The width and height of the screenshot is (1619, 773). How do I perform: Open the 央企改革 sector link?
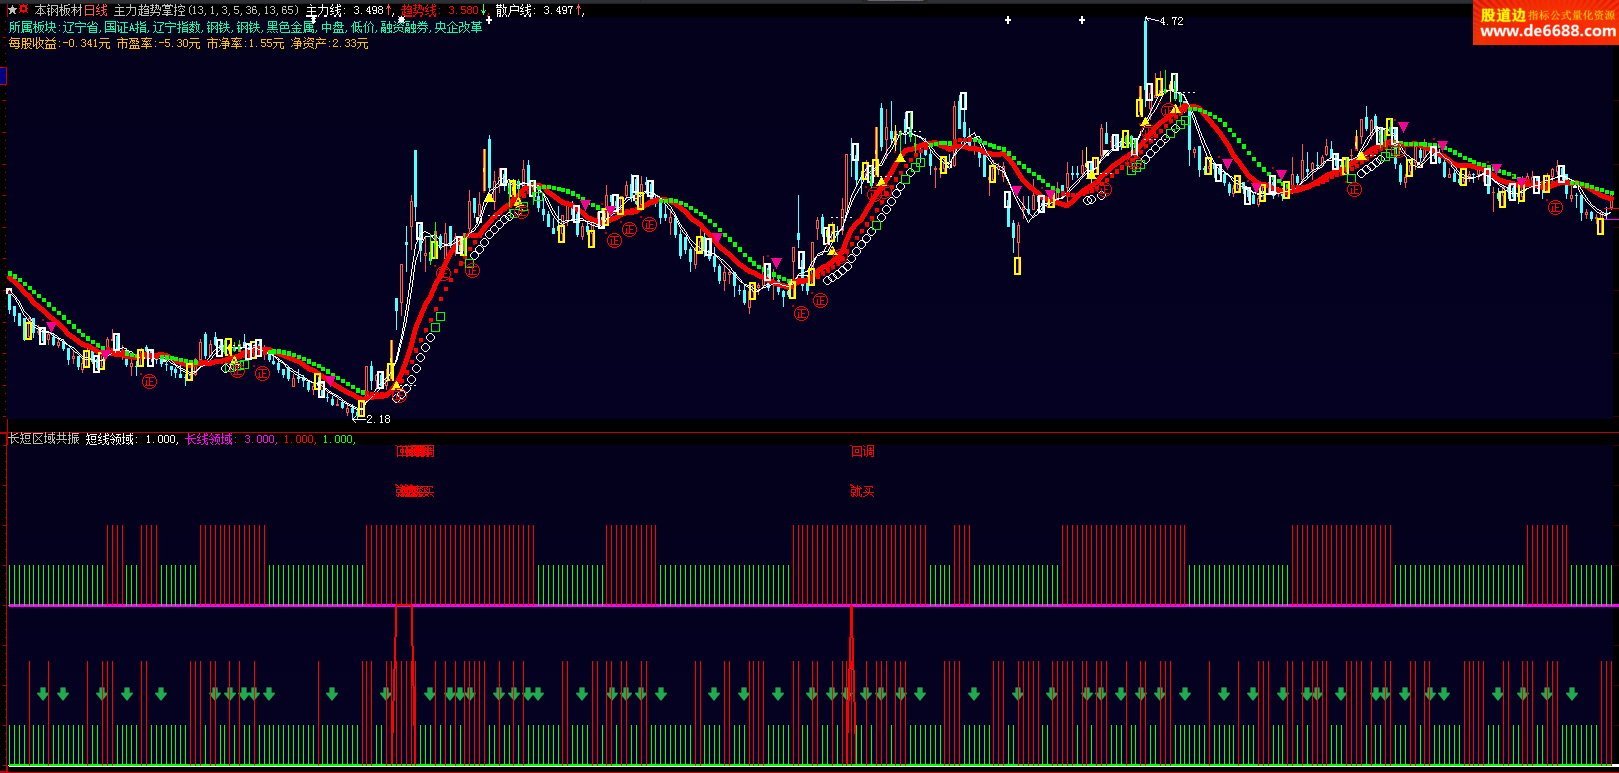(458, 27)
